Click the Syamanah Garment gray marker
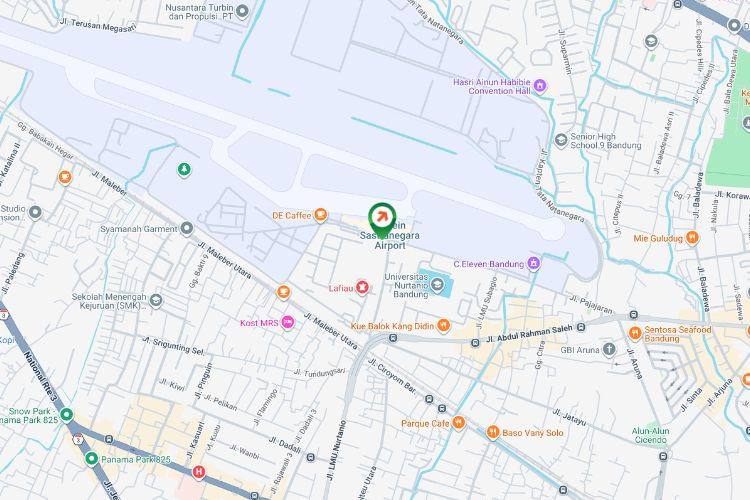This screenshot has height=500, width=750. coord(187,229)
